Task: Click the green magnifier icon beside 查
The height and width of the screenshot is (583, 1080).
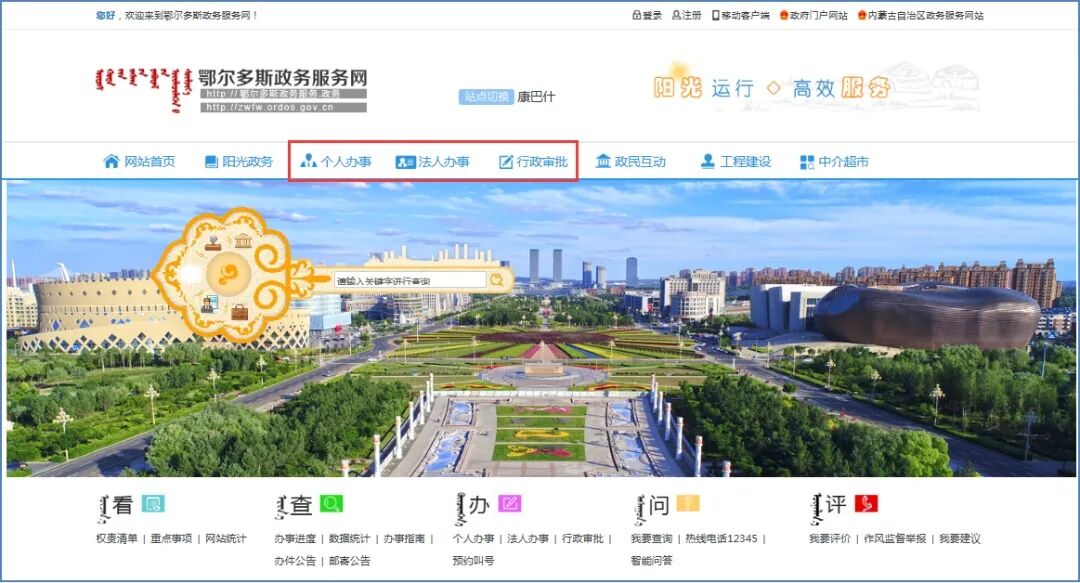Action: [x=330, y=502]
